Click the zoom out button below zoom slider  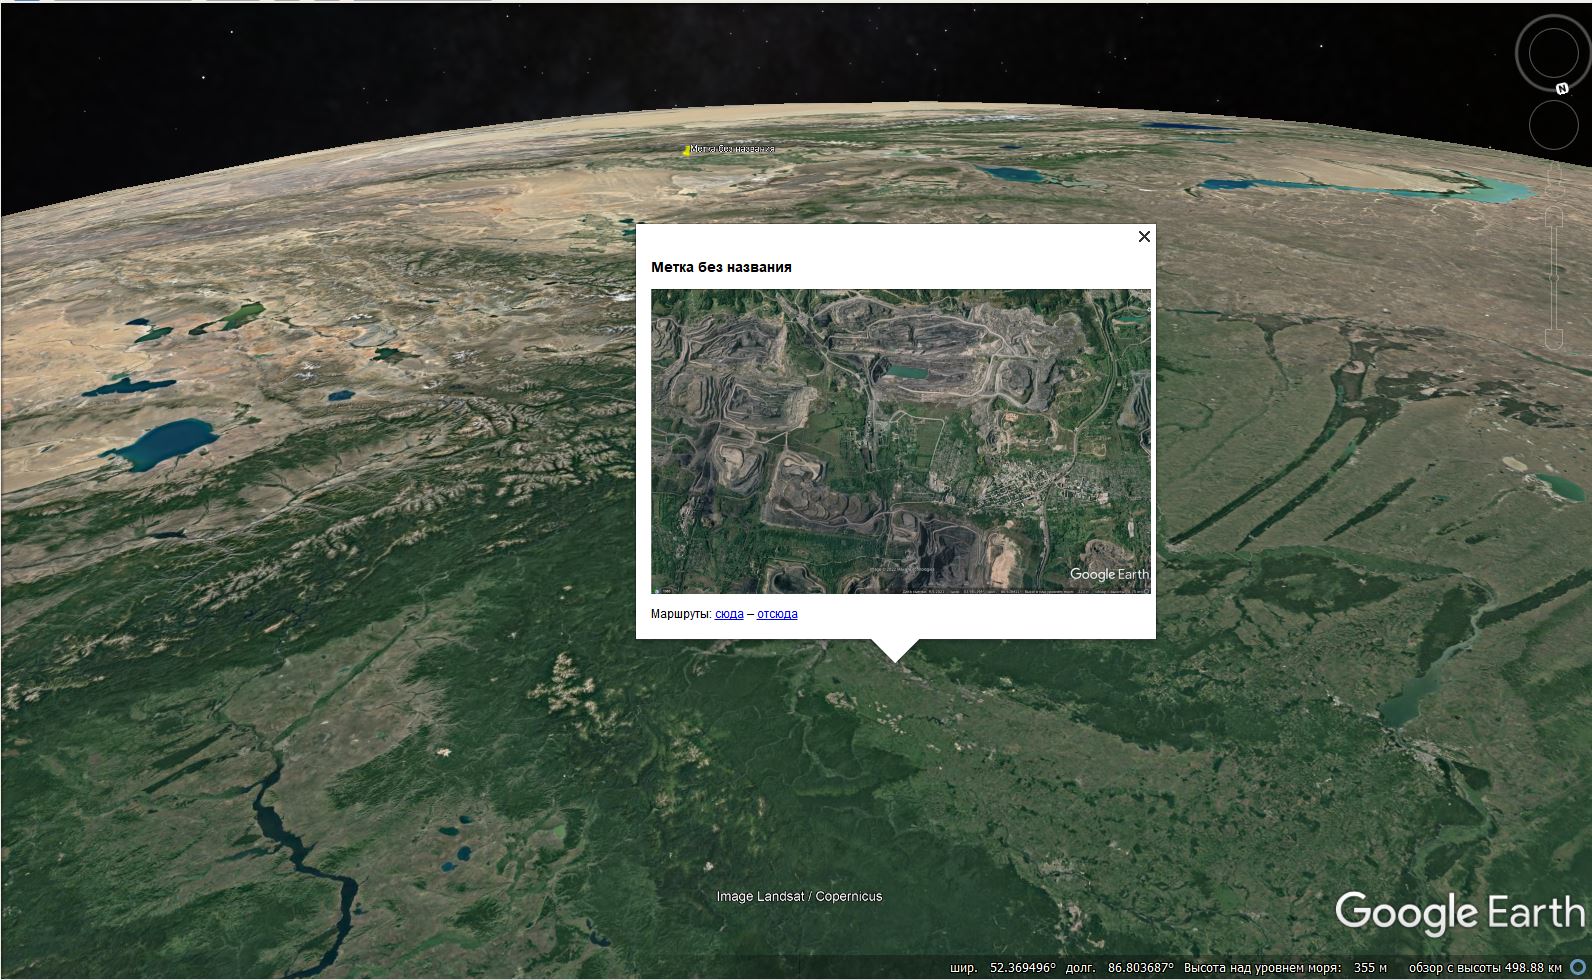pyautogui.click(x=1554, y=340)
